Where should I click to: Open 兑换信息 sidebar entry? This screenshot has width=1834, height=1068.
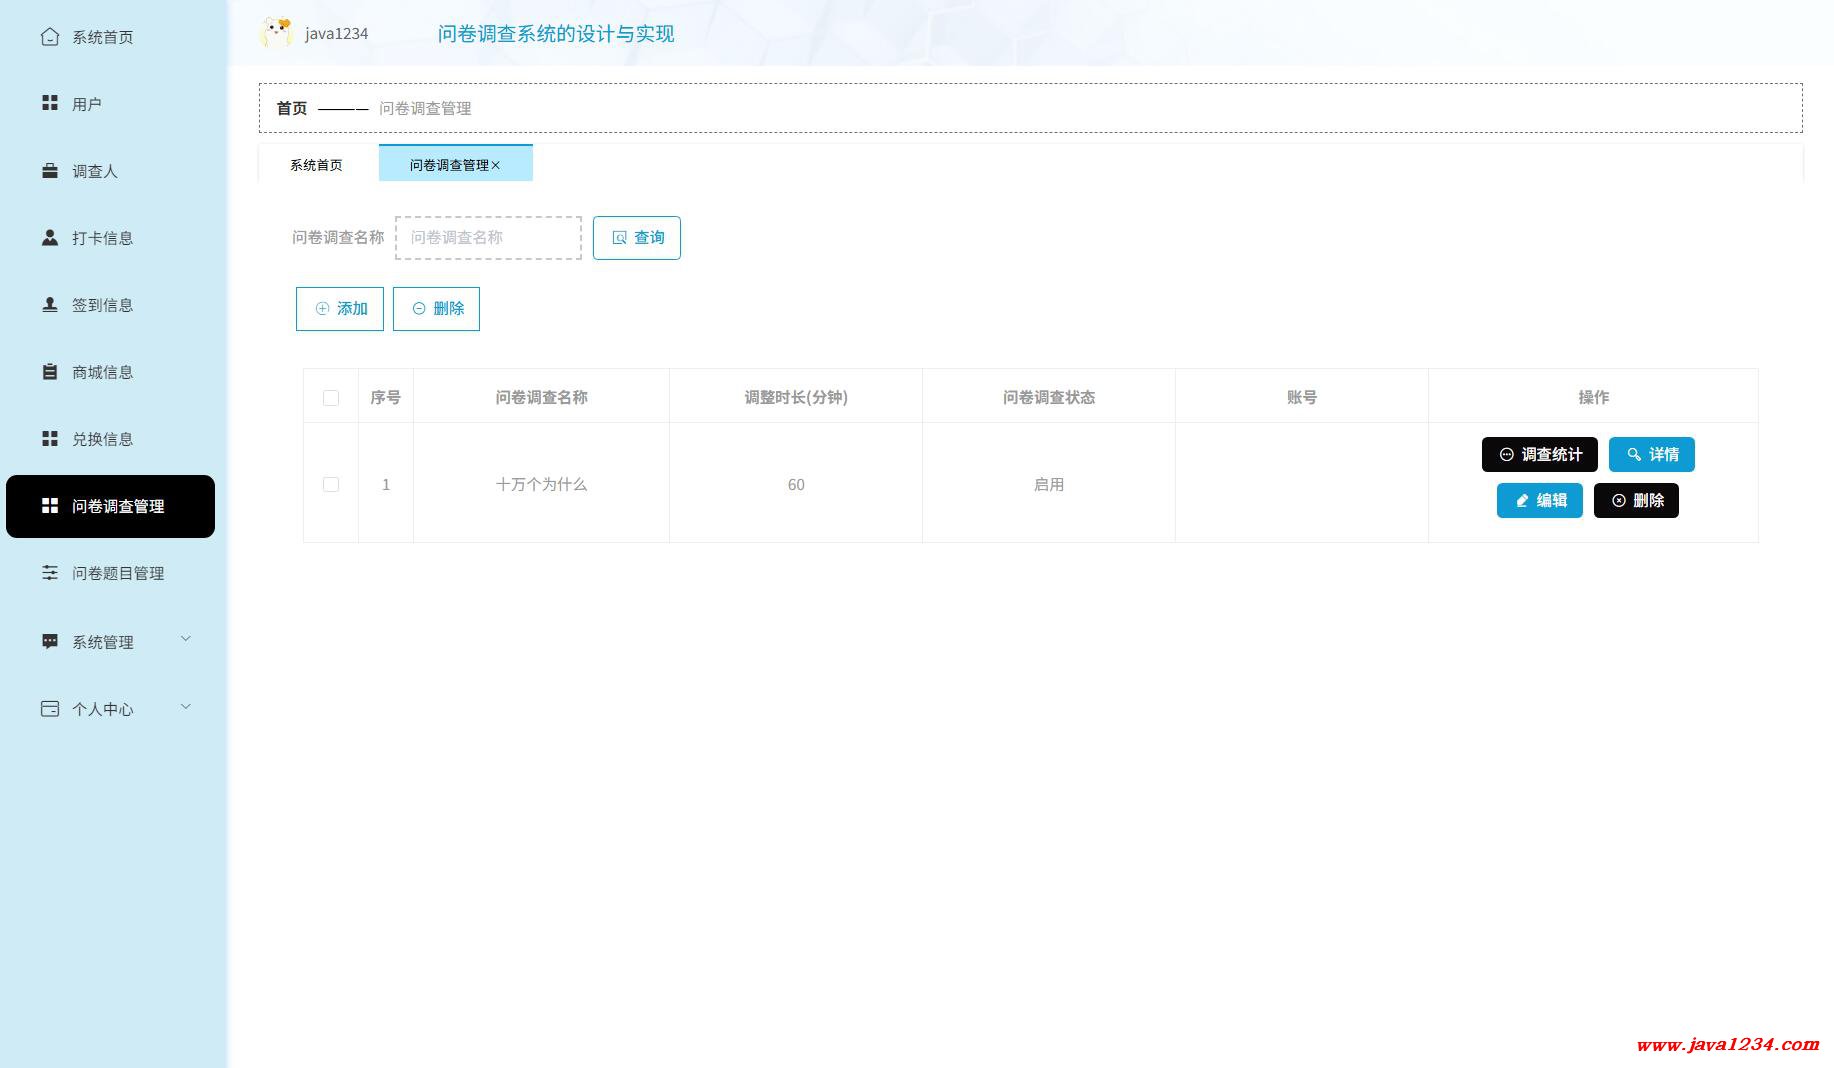[110, 439]
